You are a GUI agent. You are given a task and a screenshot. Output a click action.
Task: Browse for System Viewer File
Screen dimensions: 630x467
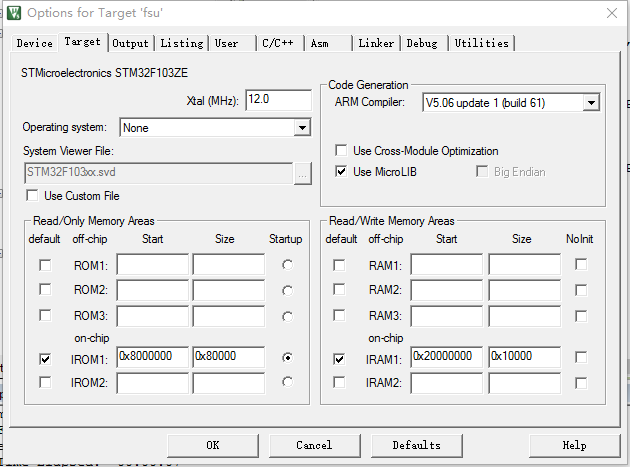(x=303, y=173)
